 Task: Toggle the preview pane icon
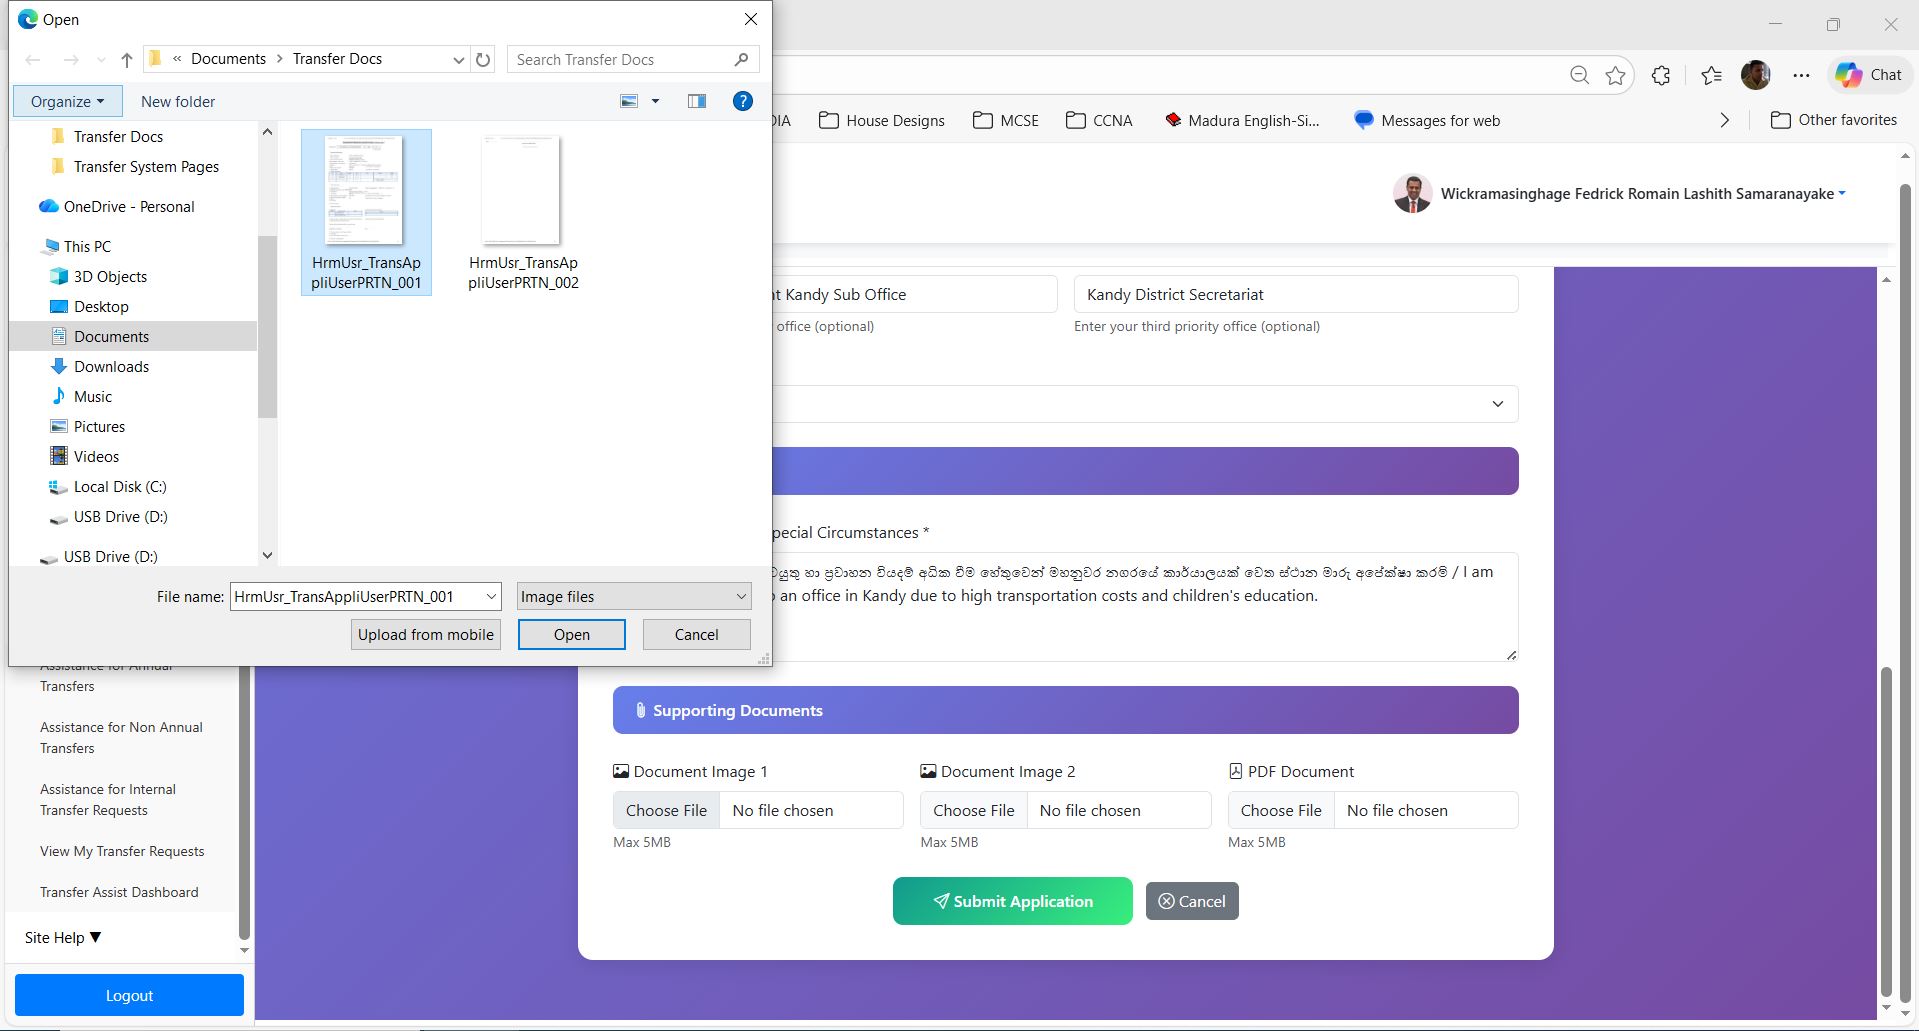click(x=697, y=101)
